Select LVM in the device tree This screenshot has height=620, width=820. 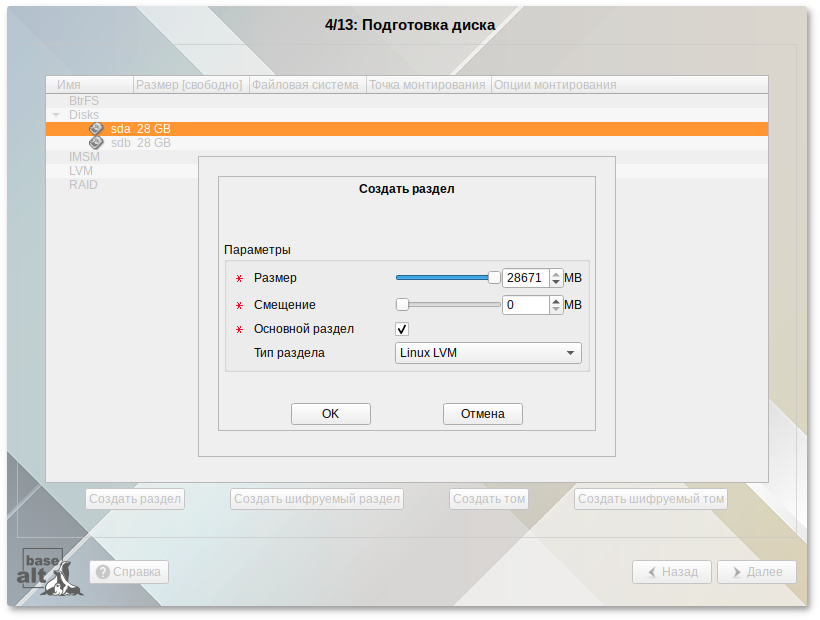(x=81, y=170)
